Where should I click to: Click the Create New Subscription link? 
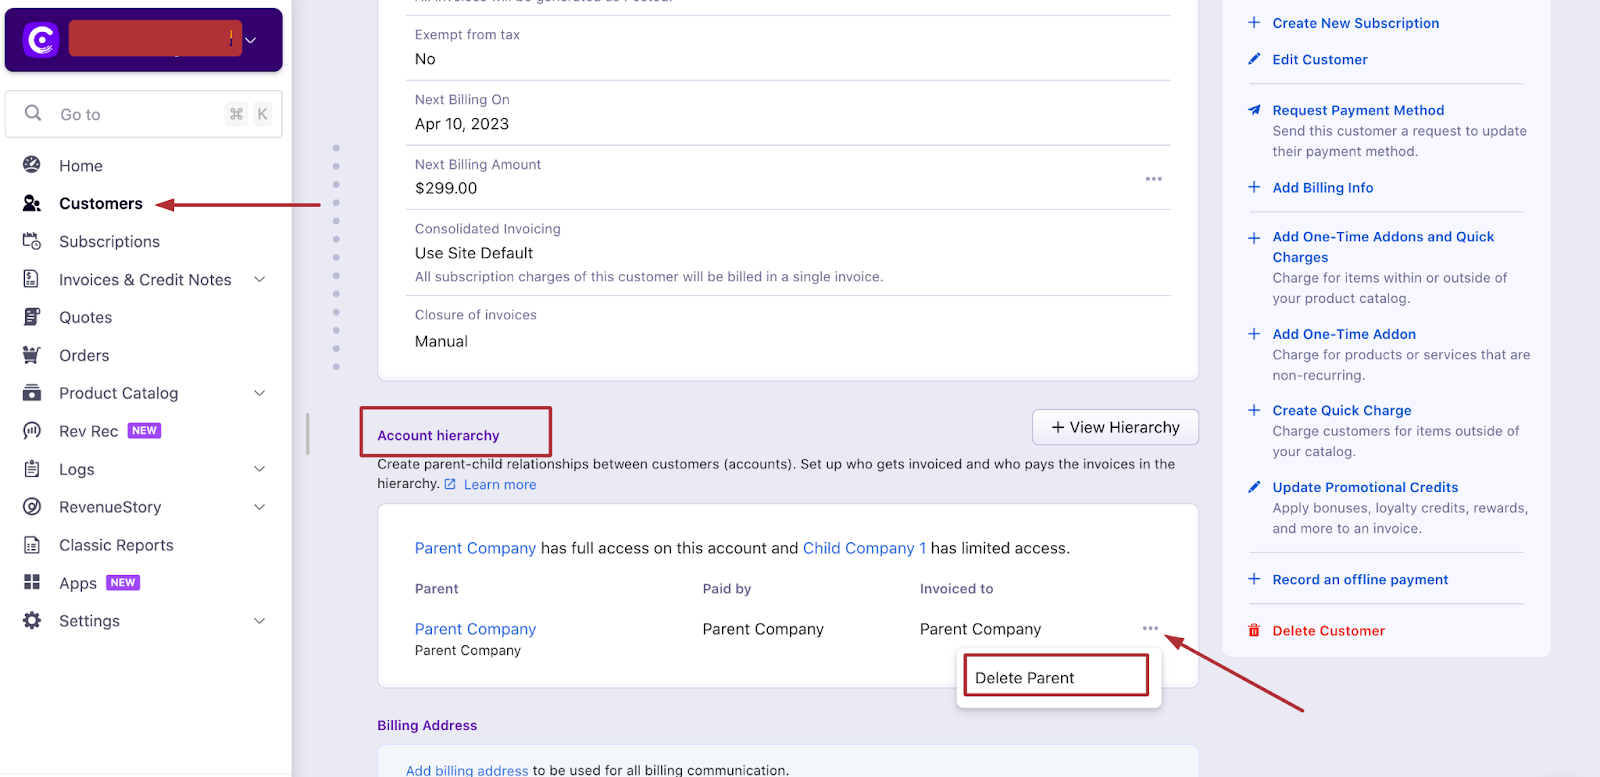coord(1355,23)
